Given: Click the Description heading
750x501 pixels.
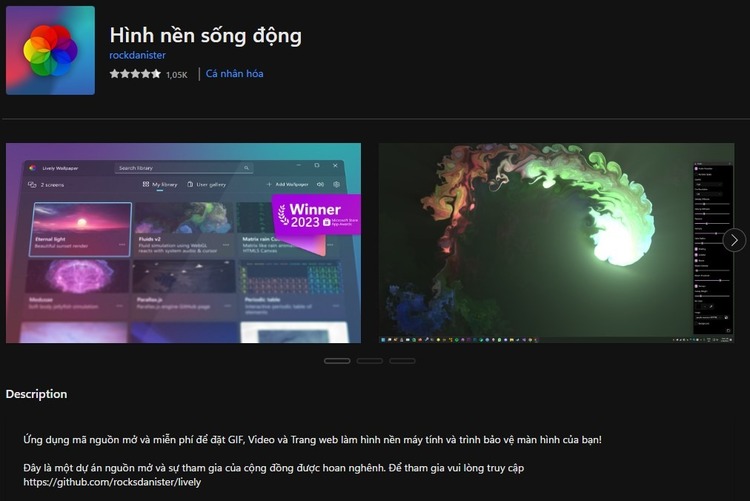Looking at the screenshot, I should tap(36, 394).
